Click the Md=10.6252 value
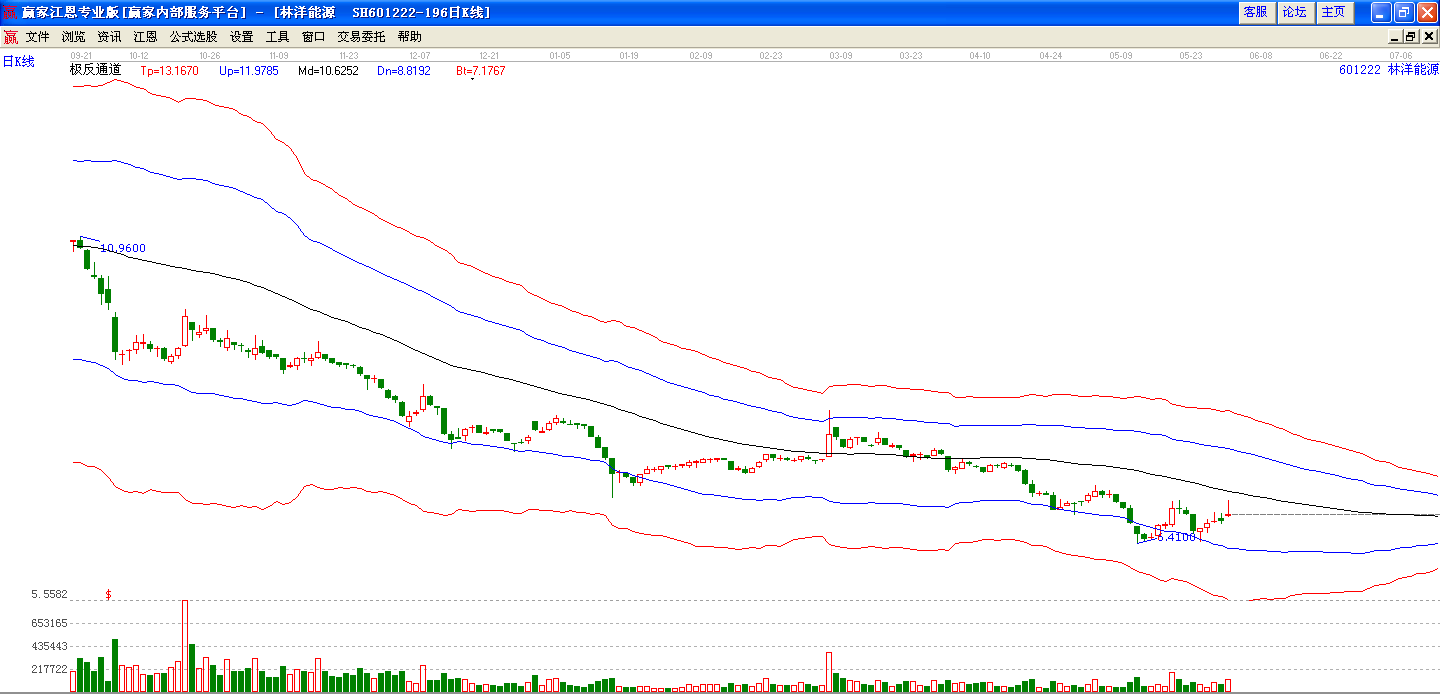Viewport: 1440px width, 694px height. click(328, 71)
